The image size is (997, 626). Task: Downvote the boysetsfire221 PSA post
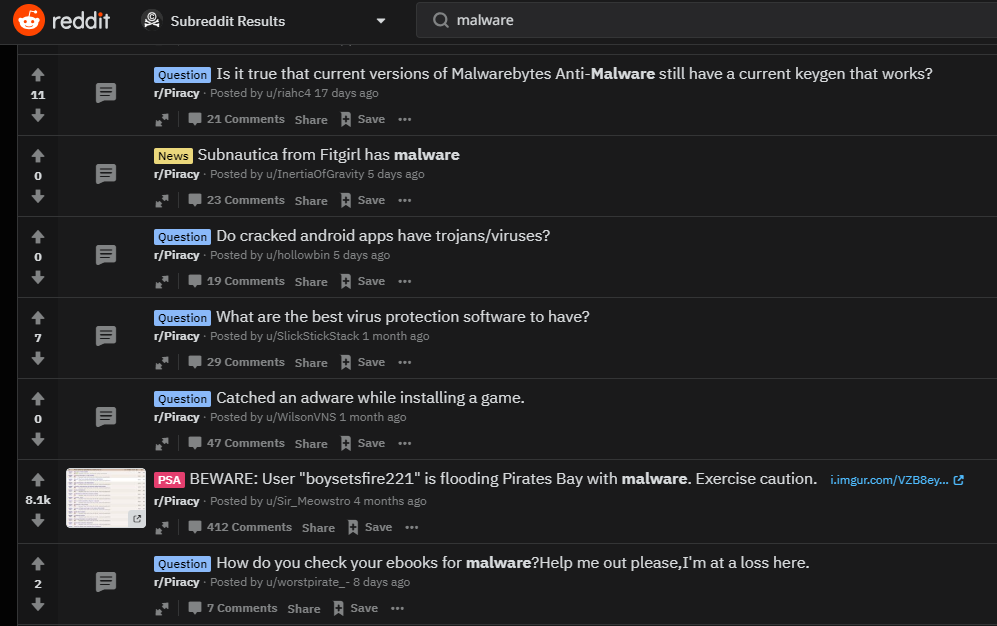click(x=38, y=521)
